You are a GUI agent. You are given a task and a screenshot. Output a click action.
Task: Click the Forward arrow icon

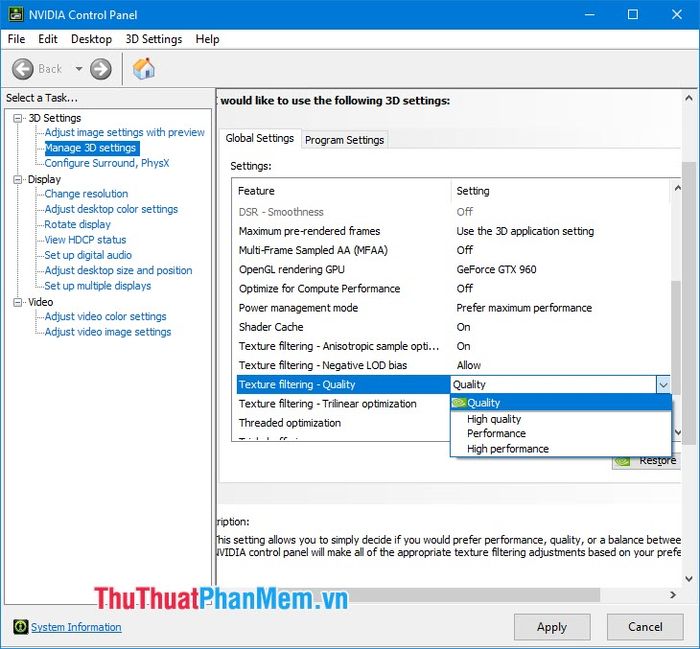coord(101,69)
